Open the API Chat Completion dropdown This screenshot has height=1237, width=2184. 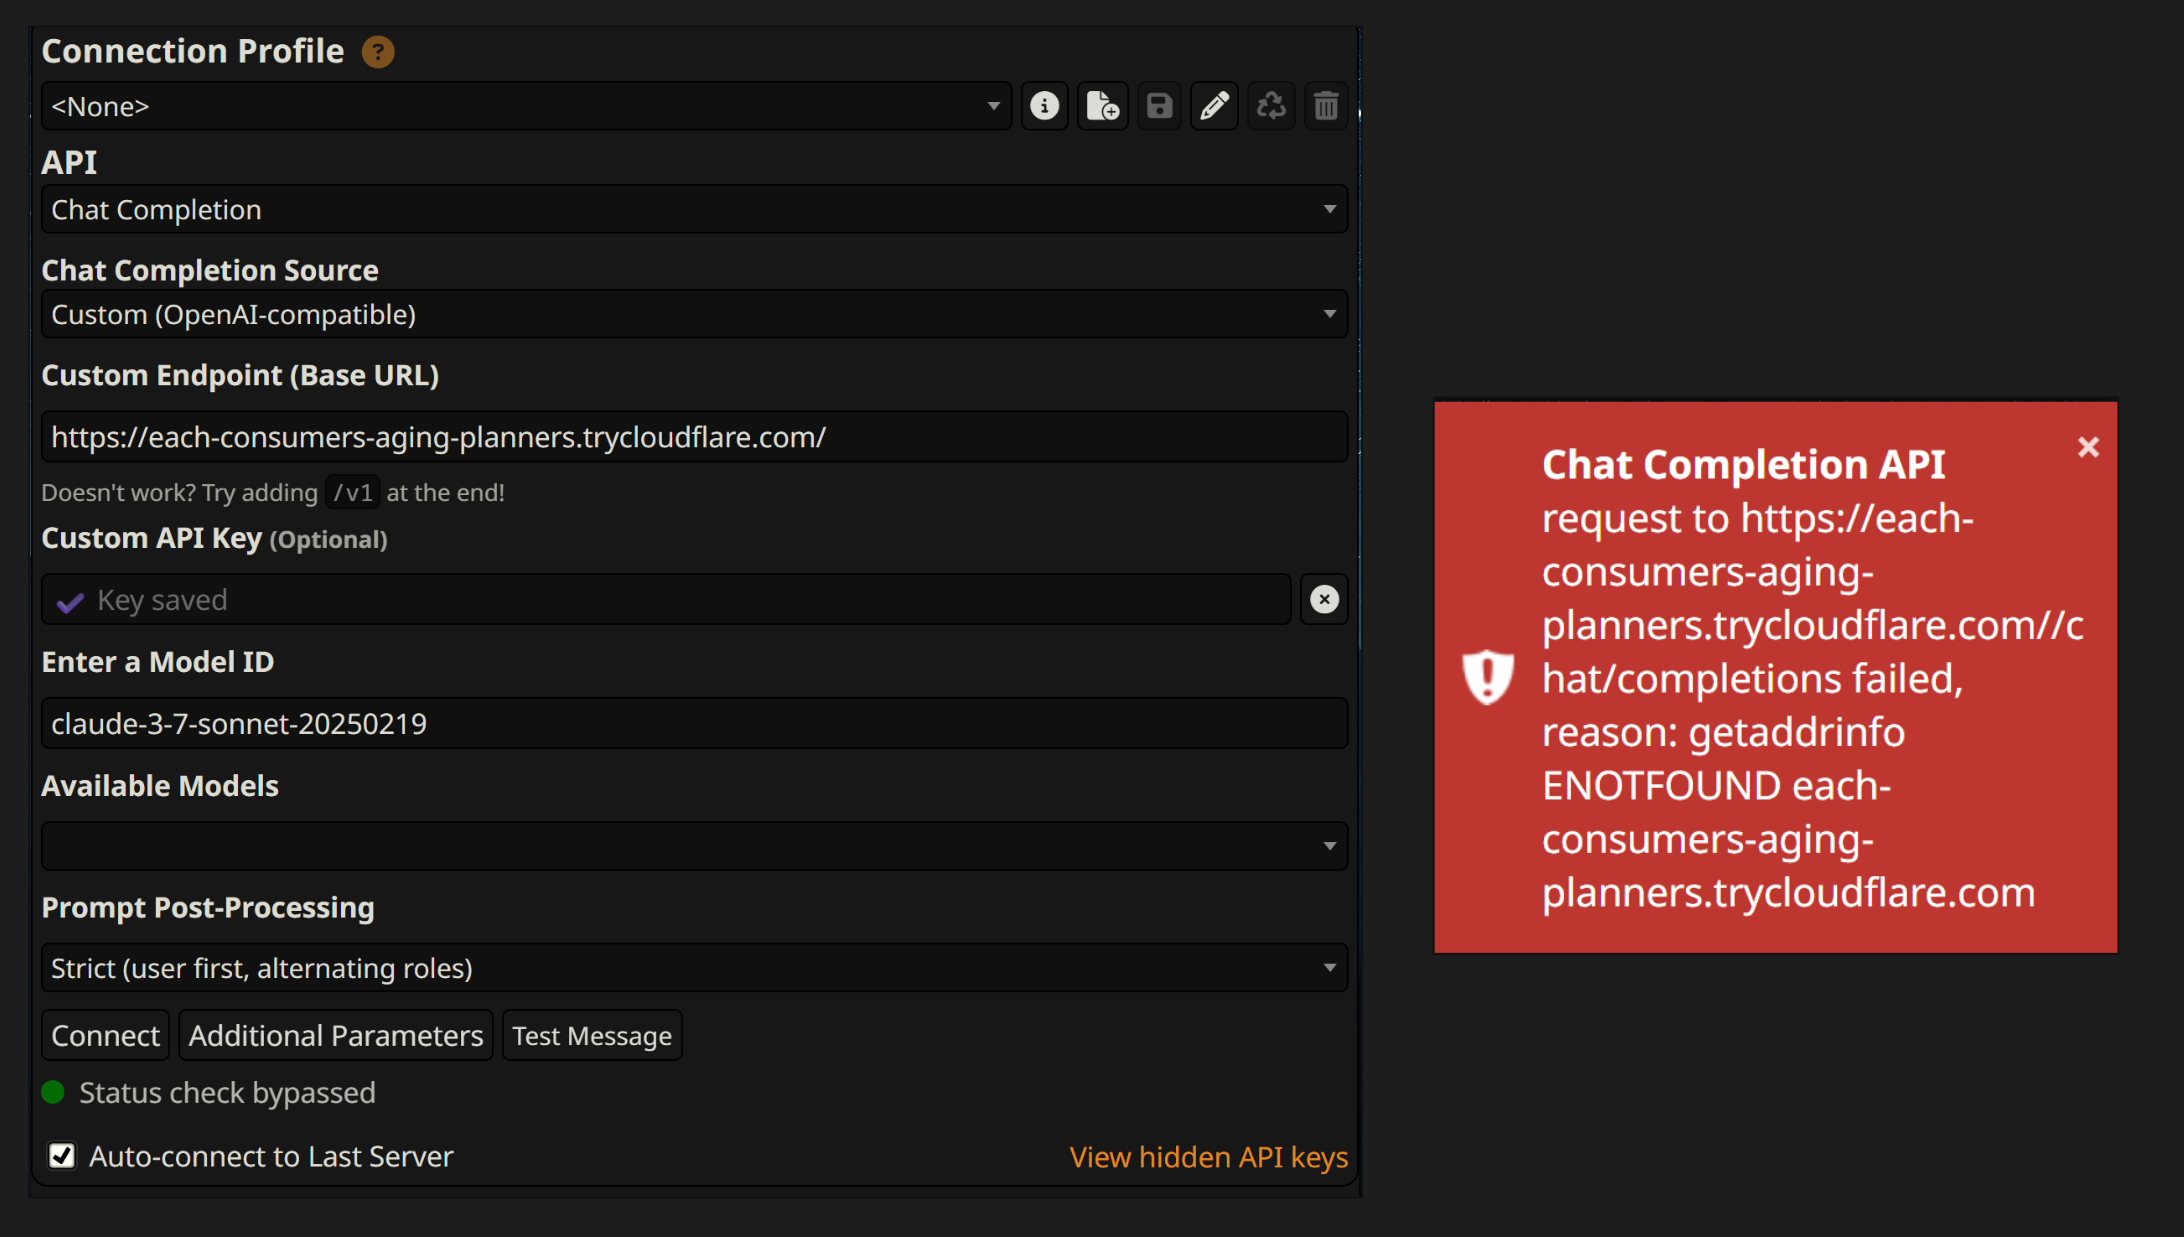coord(694,210)
